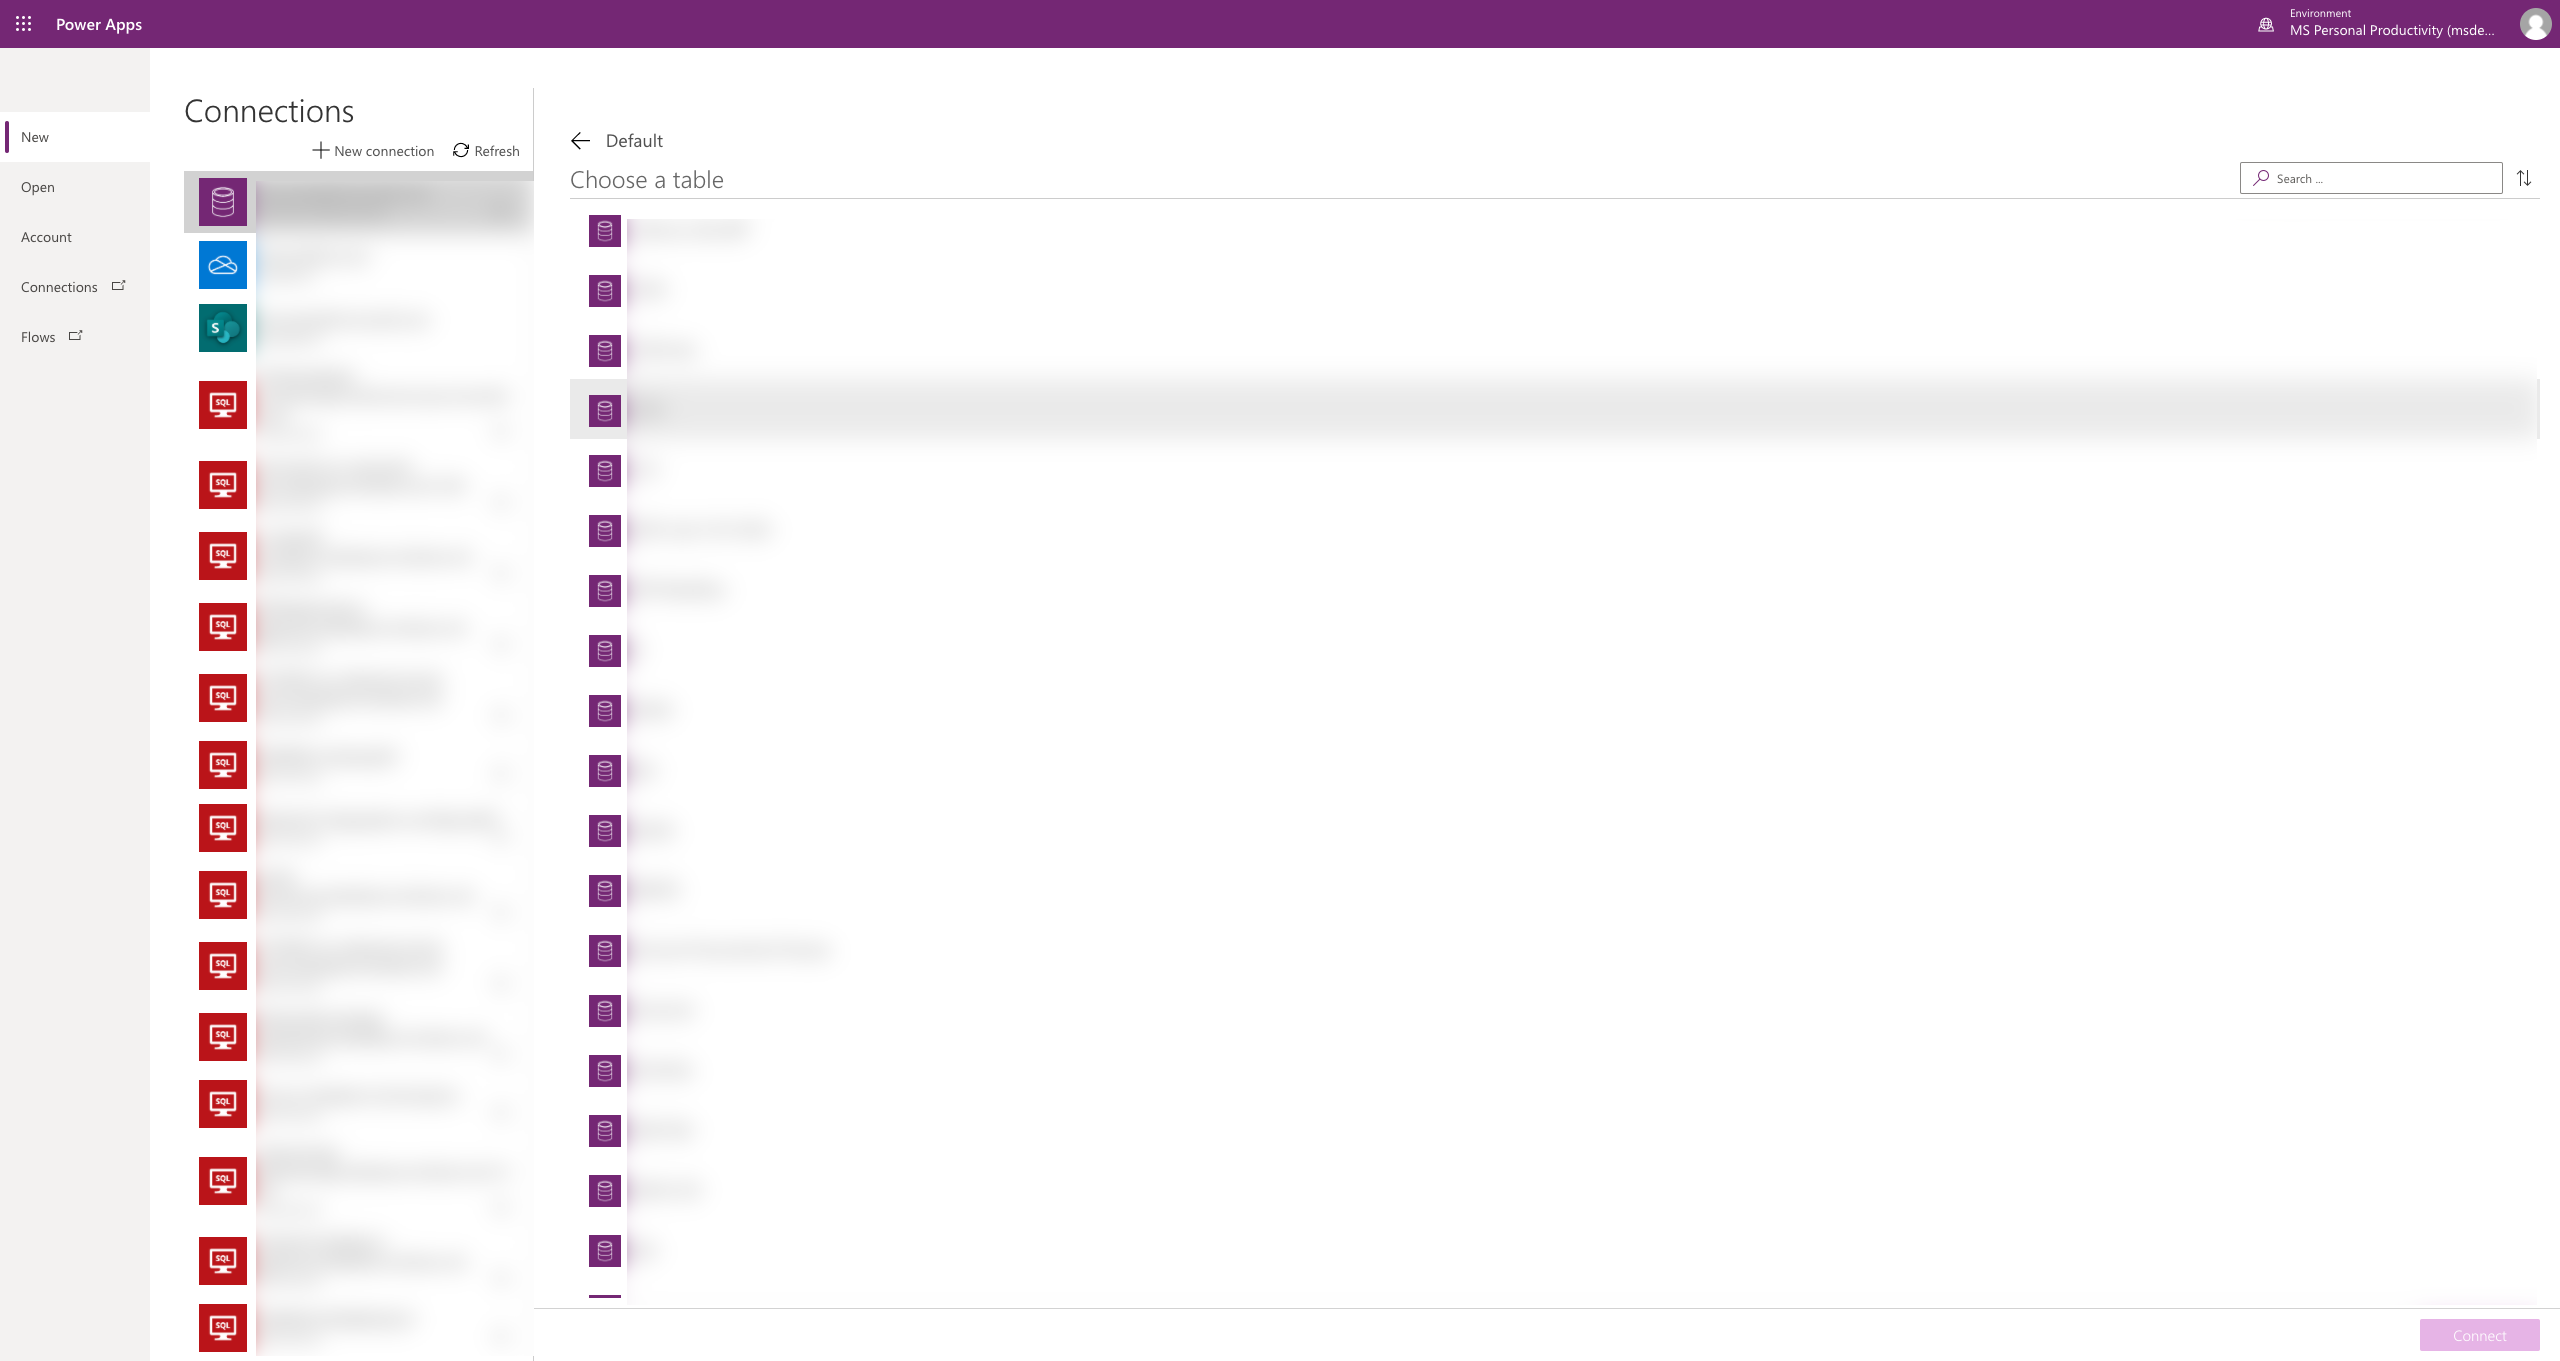The width and height of the screenshot is (2560, 1361).
Task: Select the OneDrive connection icon
Action: [x=222, y=264]
